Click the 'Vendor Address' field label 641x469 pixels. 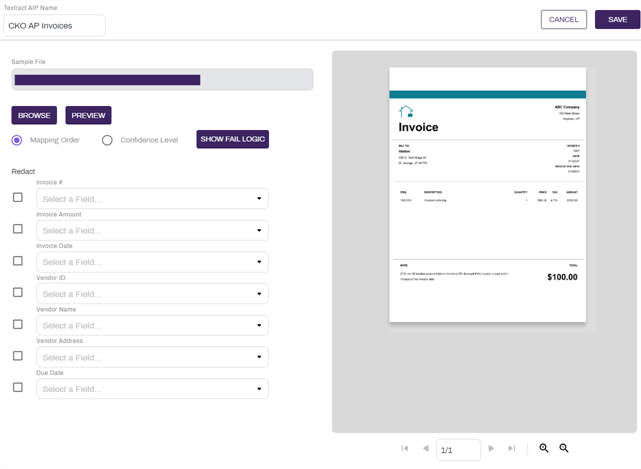[59, 341]
